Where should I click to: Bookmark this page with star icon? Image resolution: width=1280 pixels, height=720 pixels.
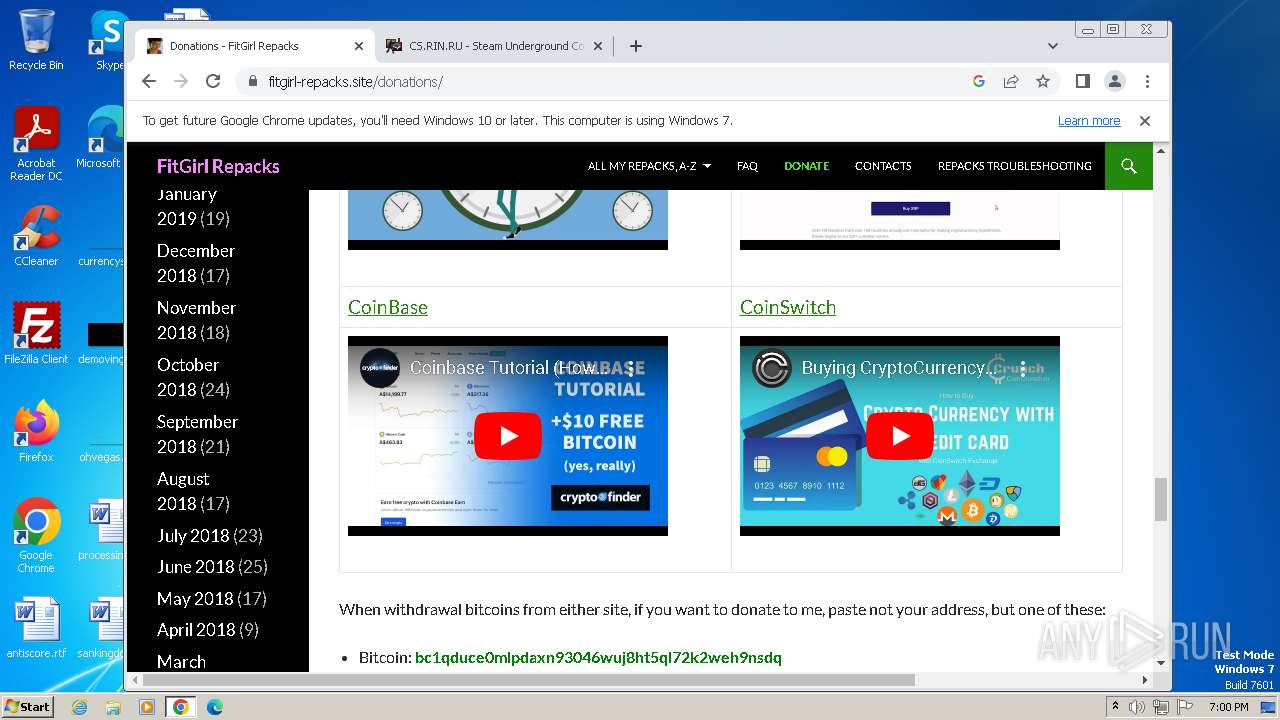point(1043,81)
